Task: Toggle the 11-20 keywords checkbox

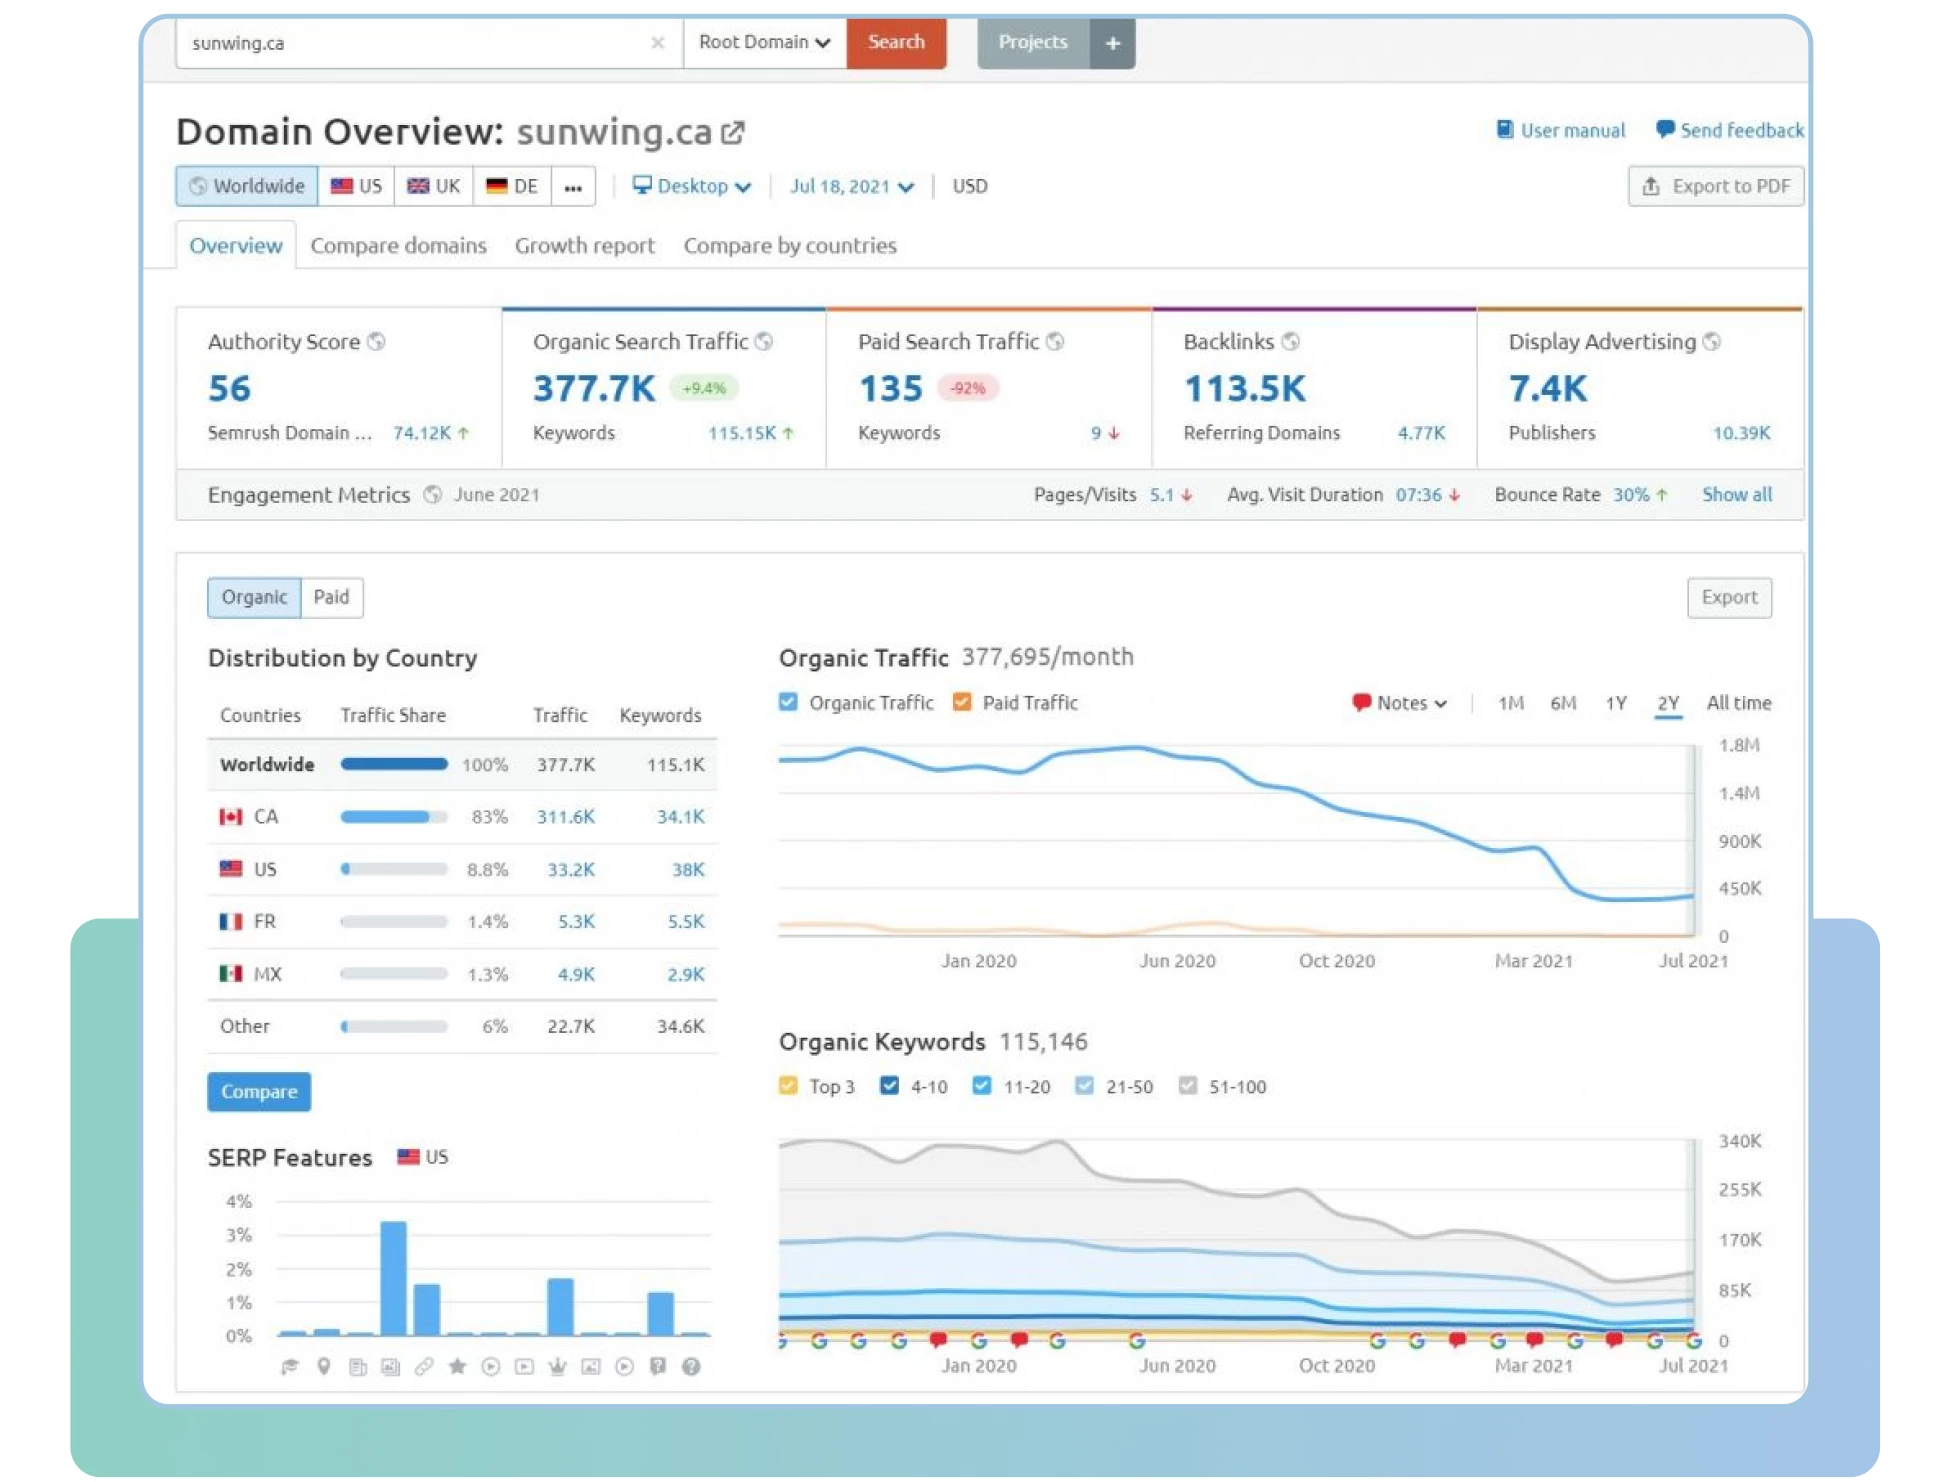Action: [x=982, y=1086]
